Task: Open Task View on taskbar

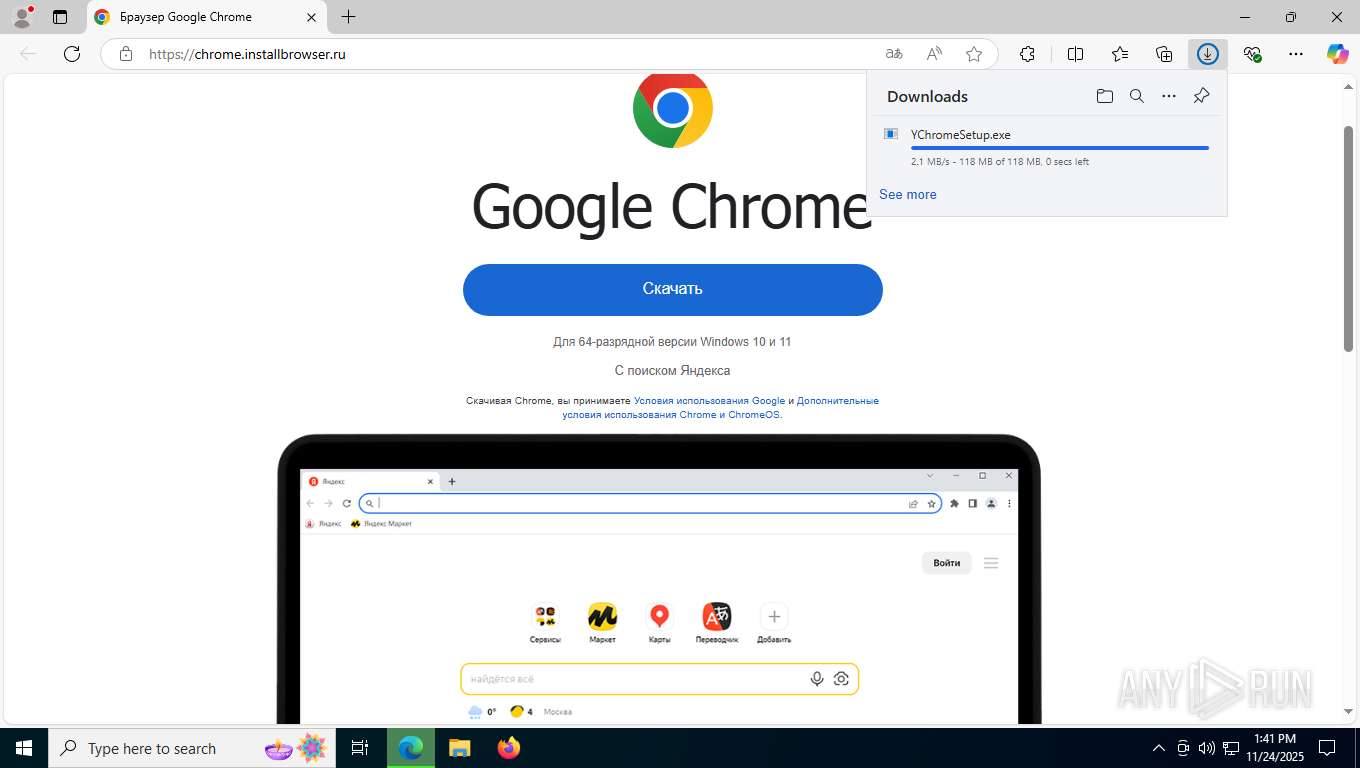Action: [x=360, y=748]
